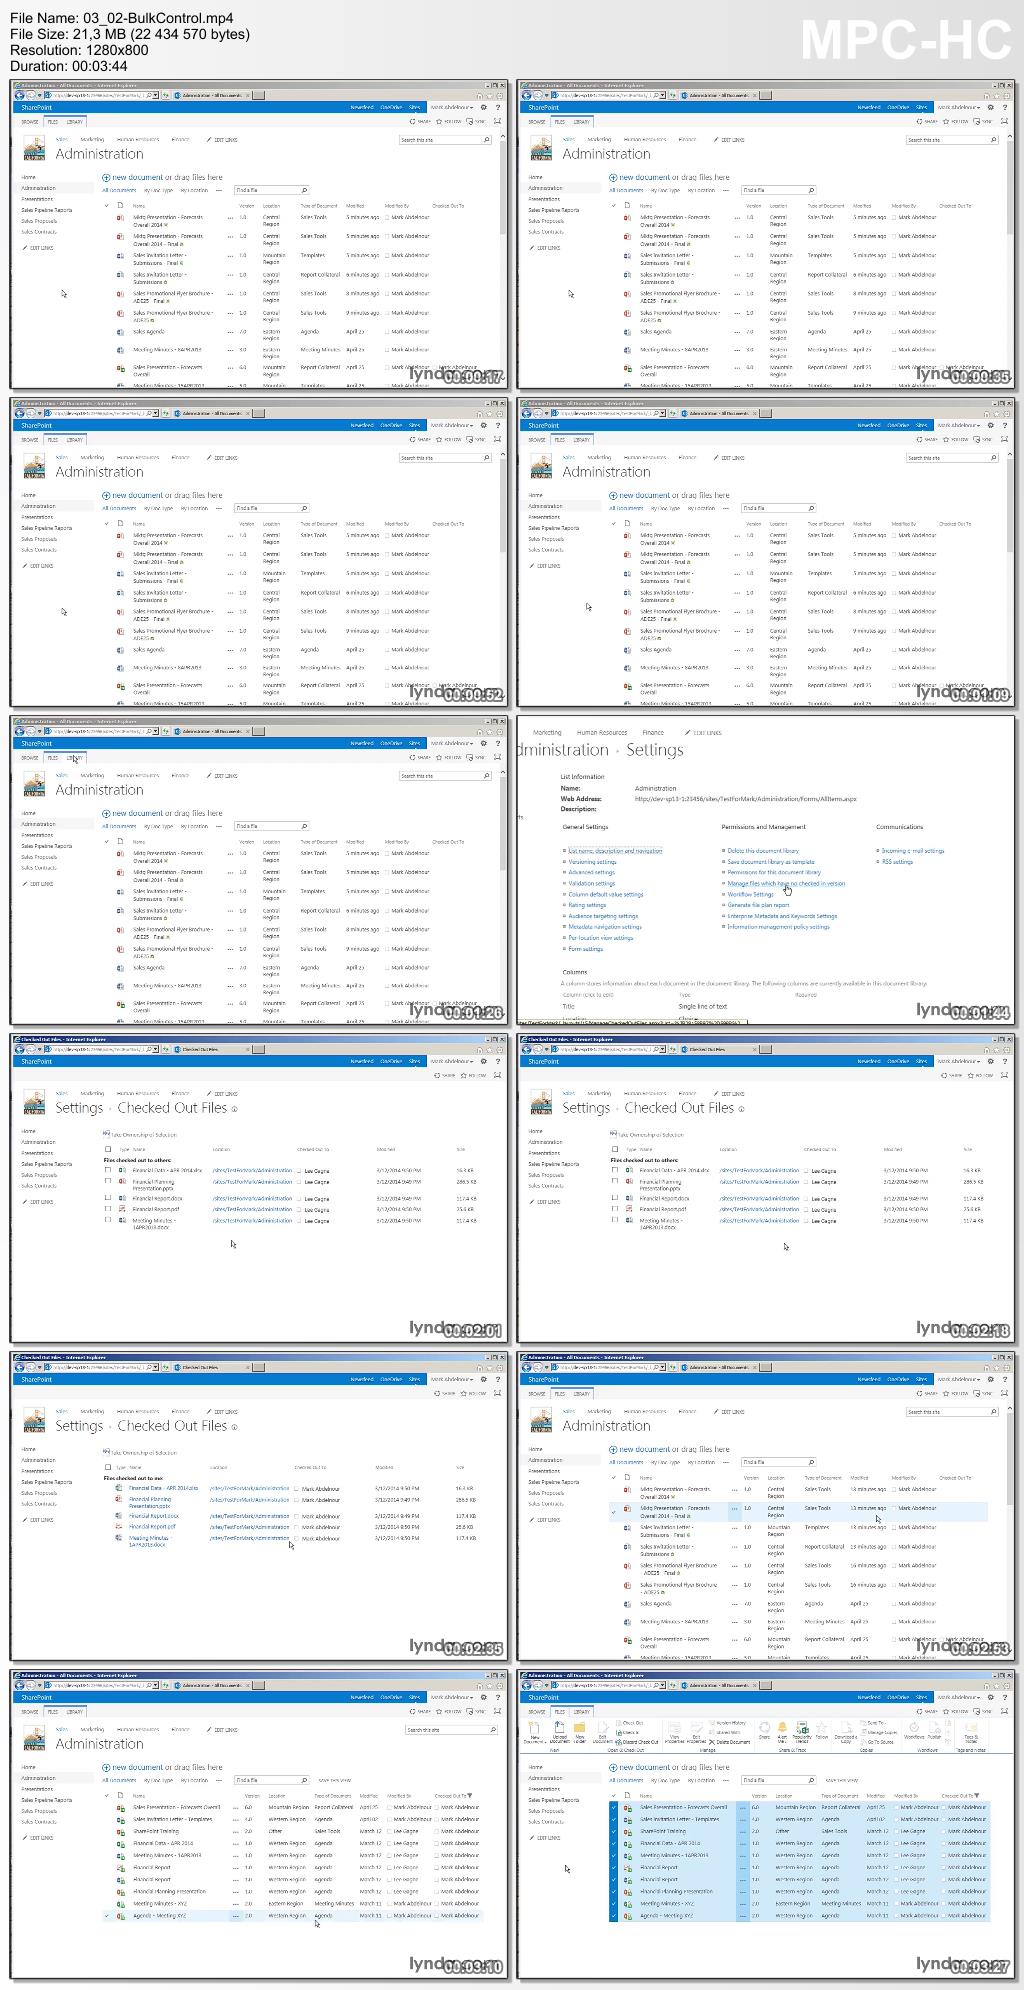Tick select-all checkbox in 00:02:01 Checked Out Files frame
Viewport: 1024px width, 1990px height.
(109, 1150)
